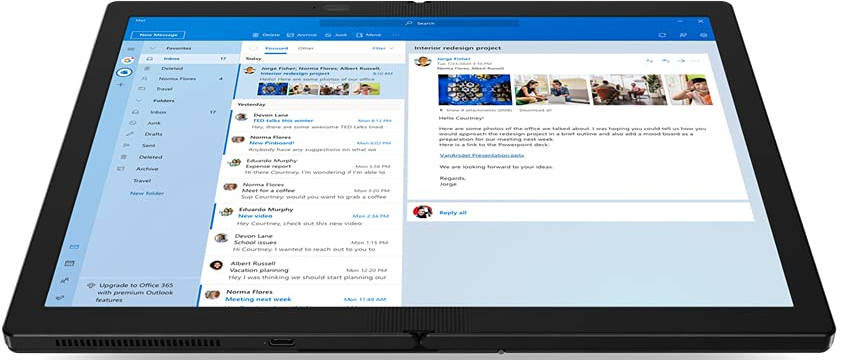The image size is (846, 360).
Task: Open the VanArsdel Presentation.pptx link
Action: click(x=482, y=156)
